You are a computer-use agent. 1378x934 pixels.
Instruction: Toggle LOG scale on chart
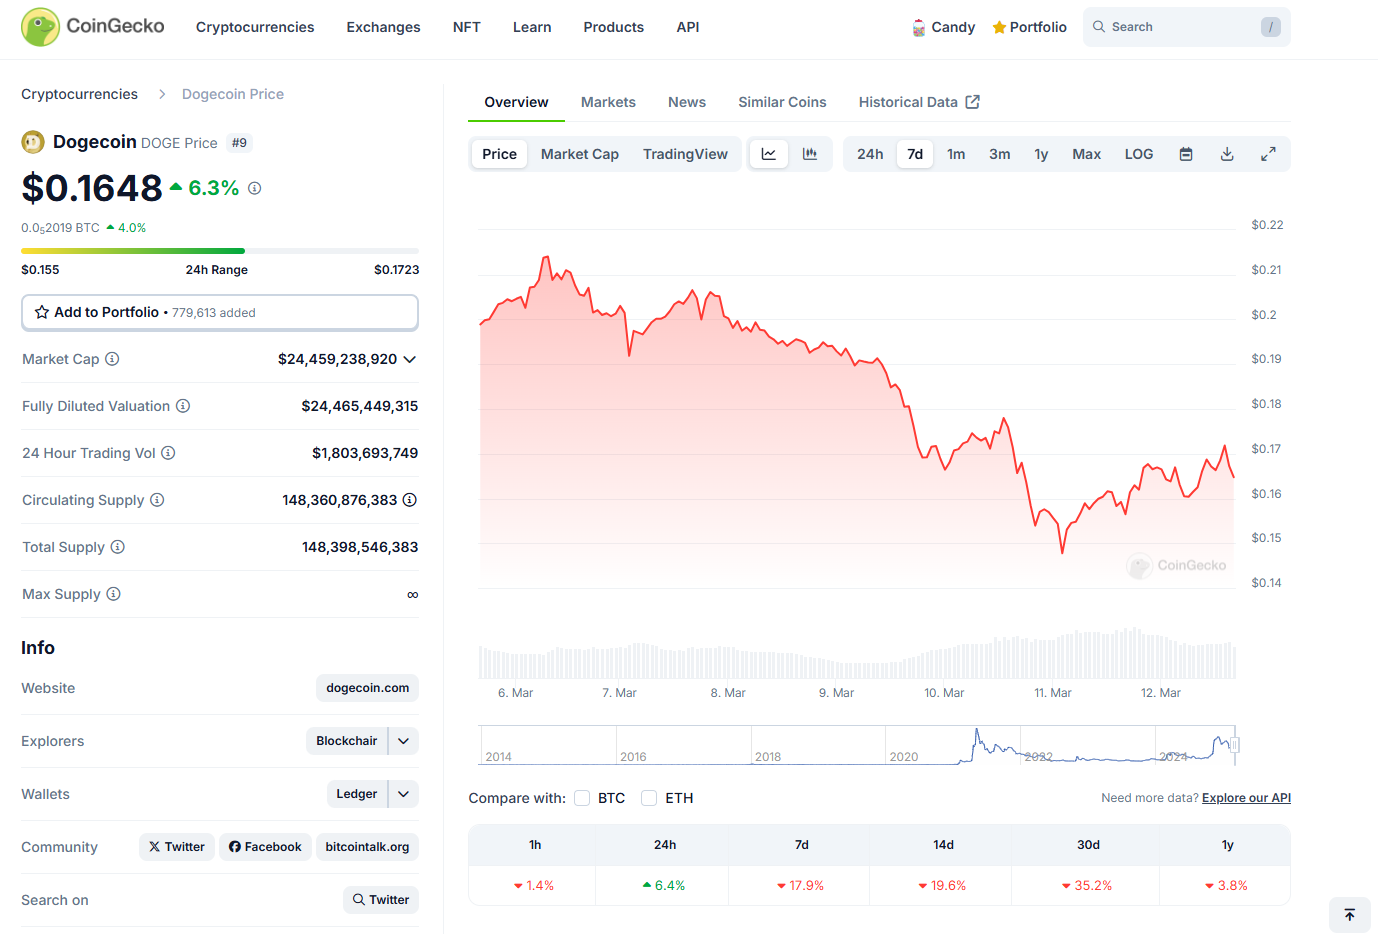click(x=1139, y=154)
